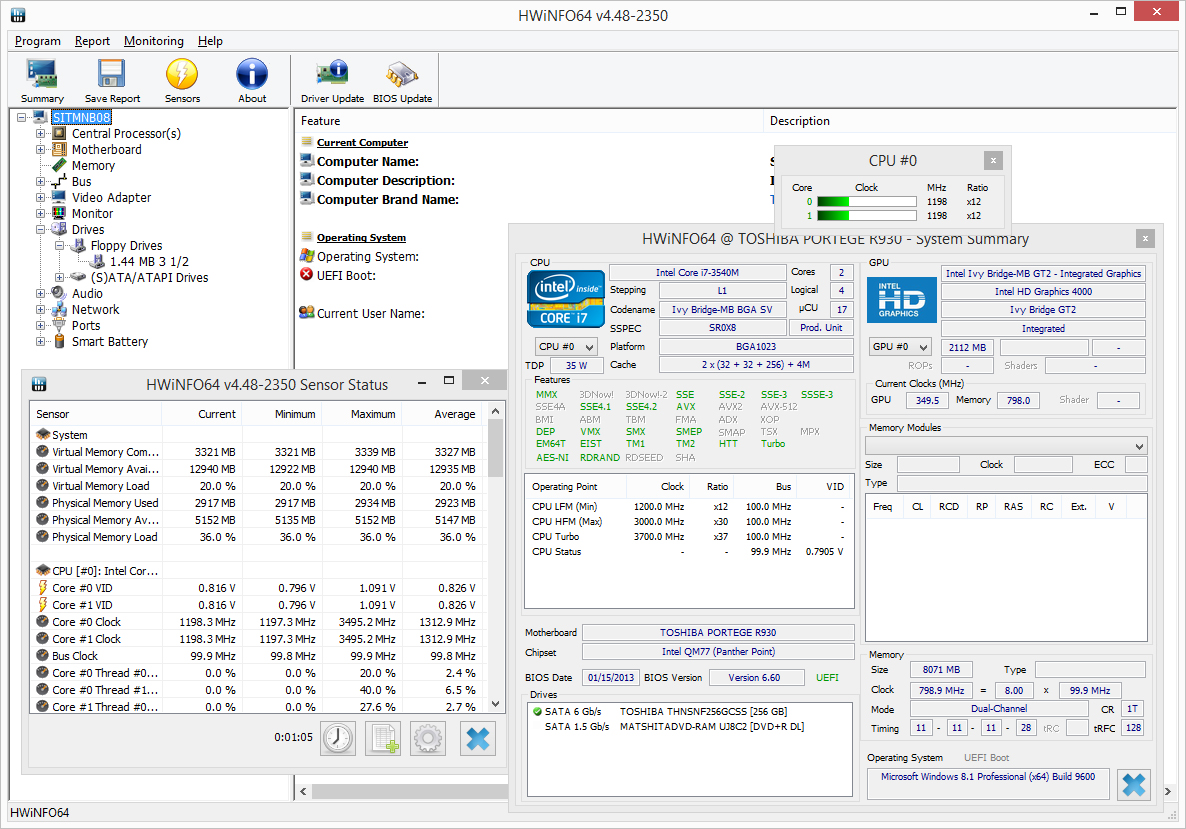Click the Operating System heading link
Screen dimensions: 1186x829
[x=362, y=238]
